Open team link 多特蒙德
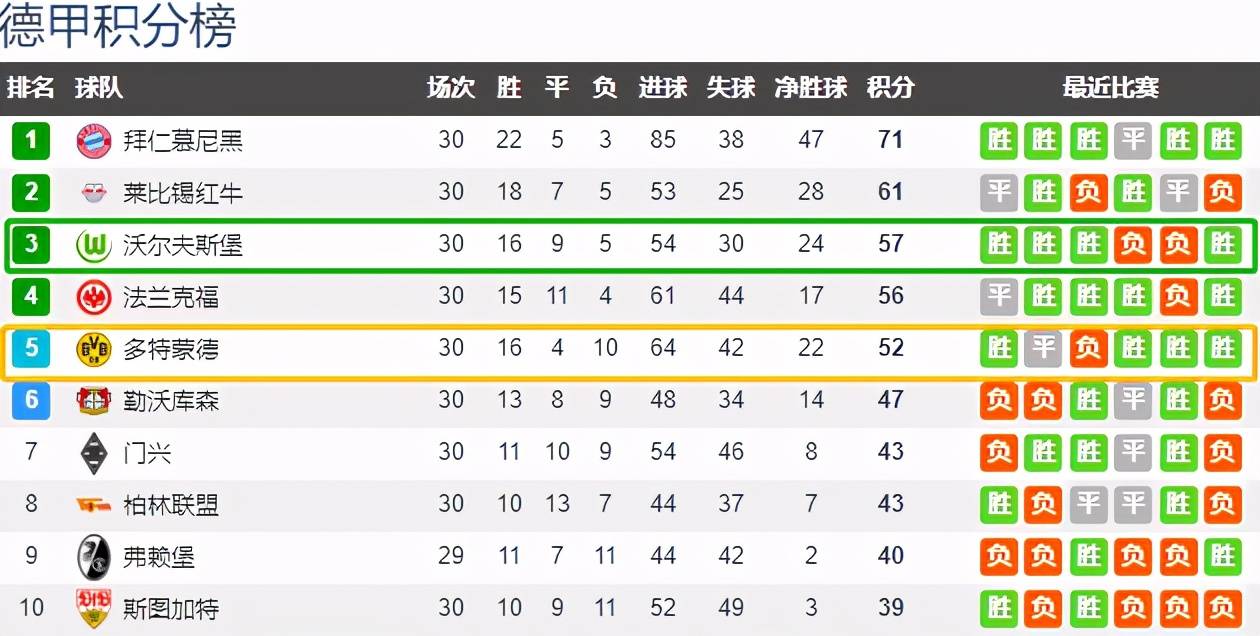Image resolution: width=1260 pixels, height=636 pixels. 171,348
